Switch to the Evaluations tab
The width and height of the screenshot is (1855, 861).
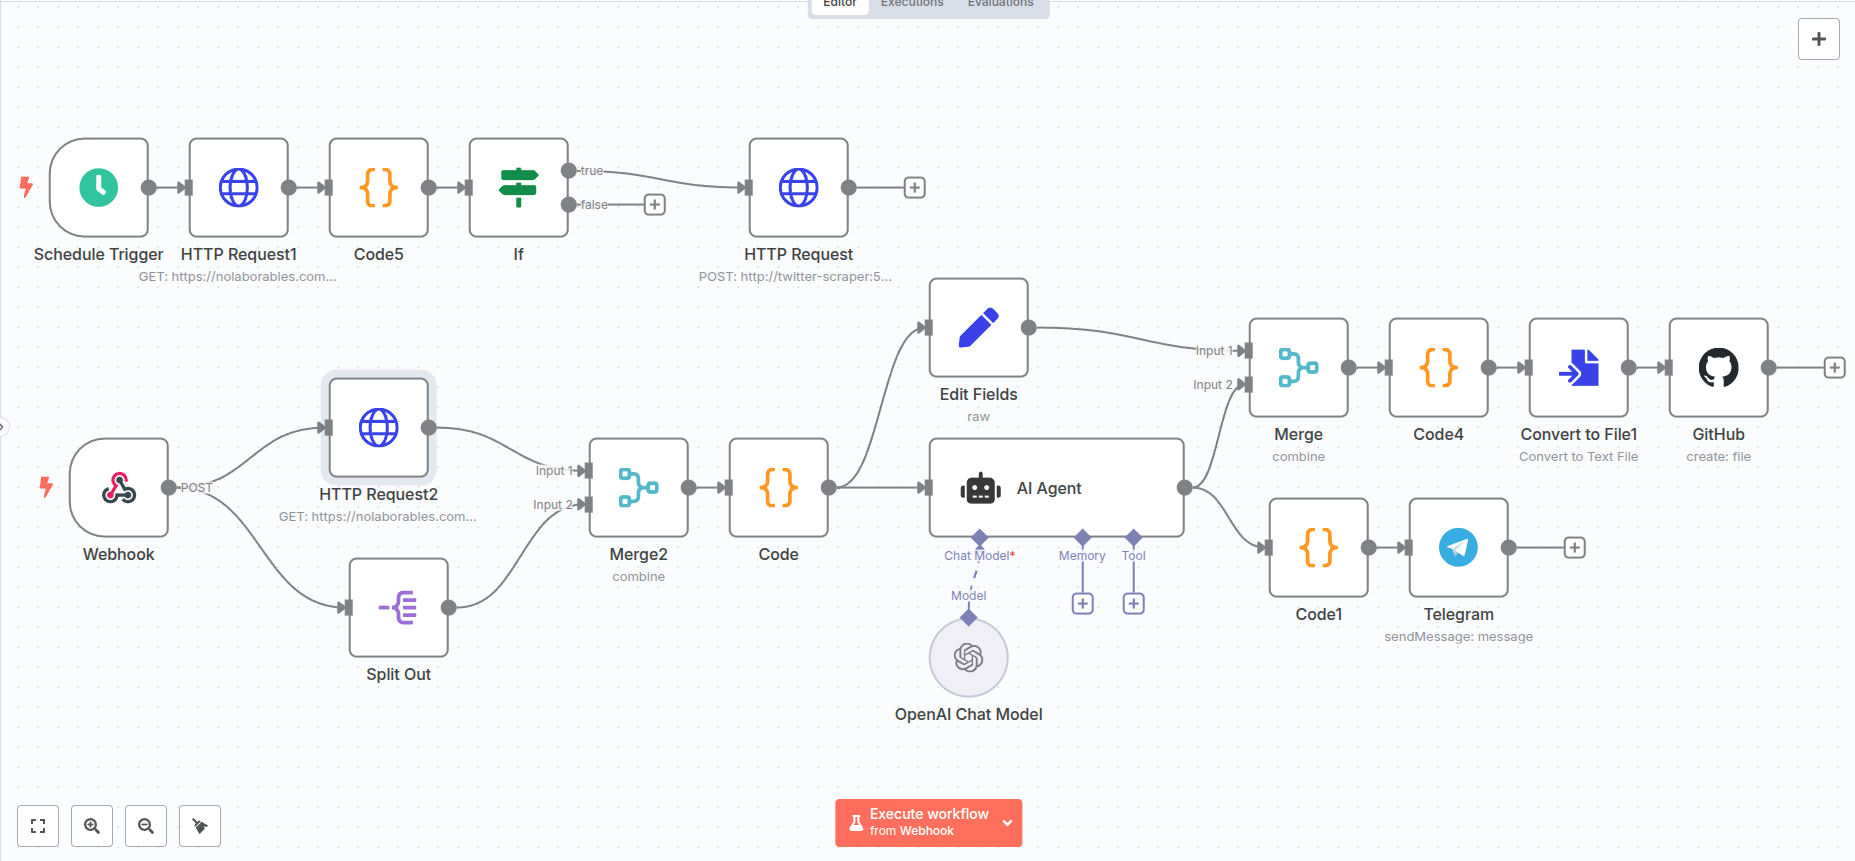(1000, 4)
